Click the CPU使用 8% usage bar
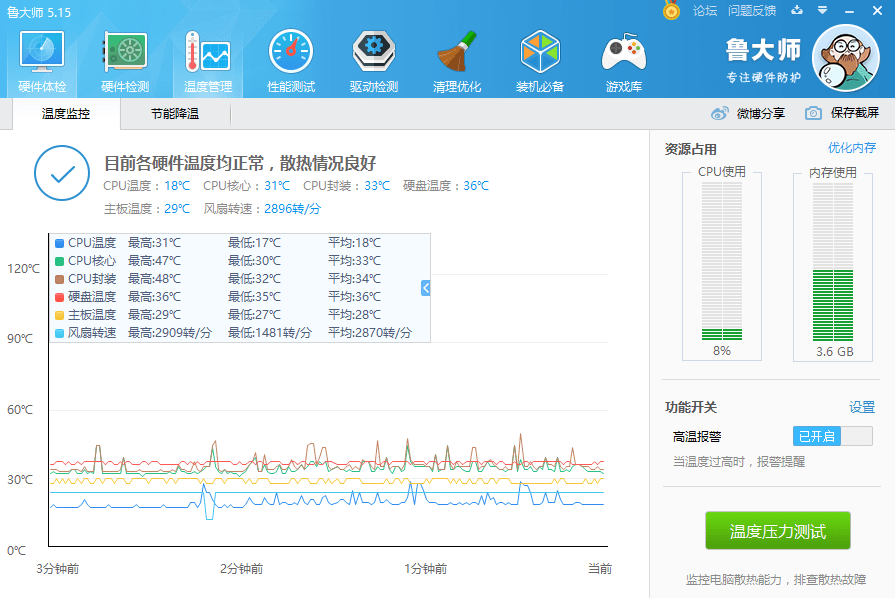 click(721, 261)
